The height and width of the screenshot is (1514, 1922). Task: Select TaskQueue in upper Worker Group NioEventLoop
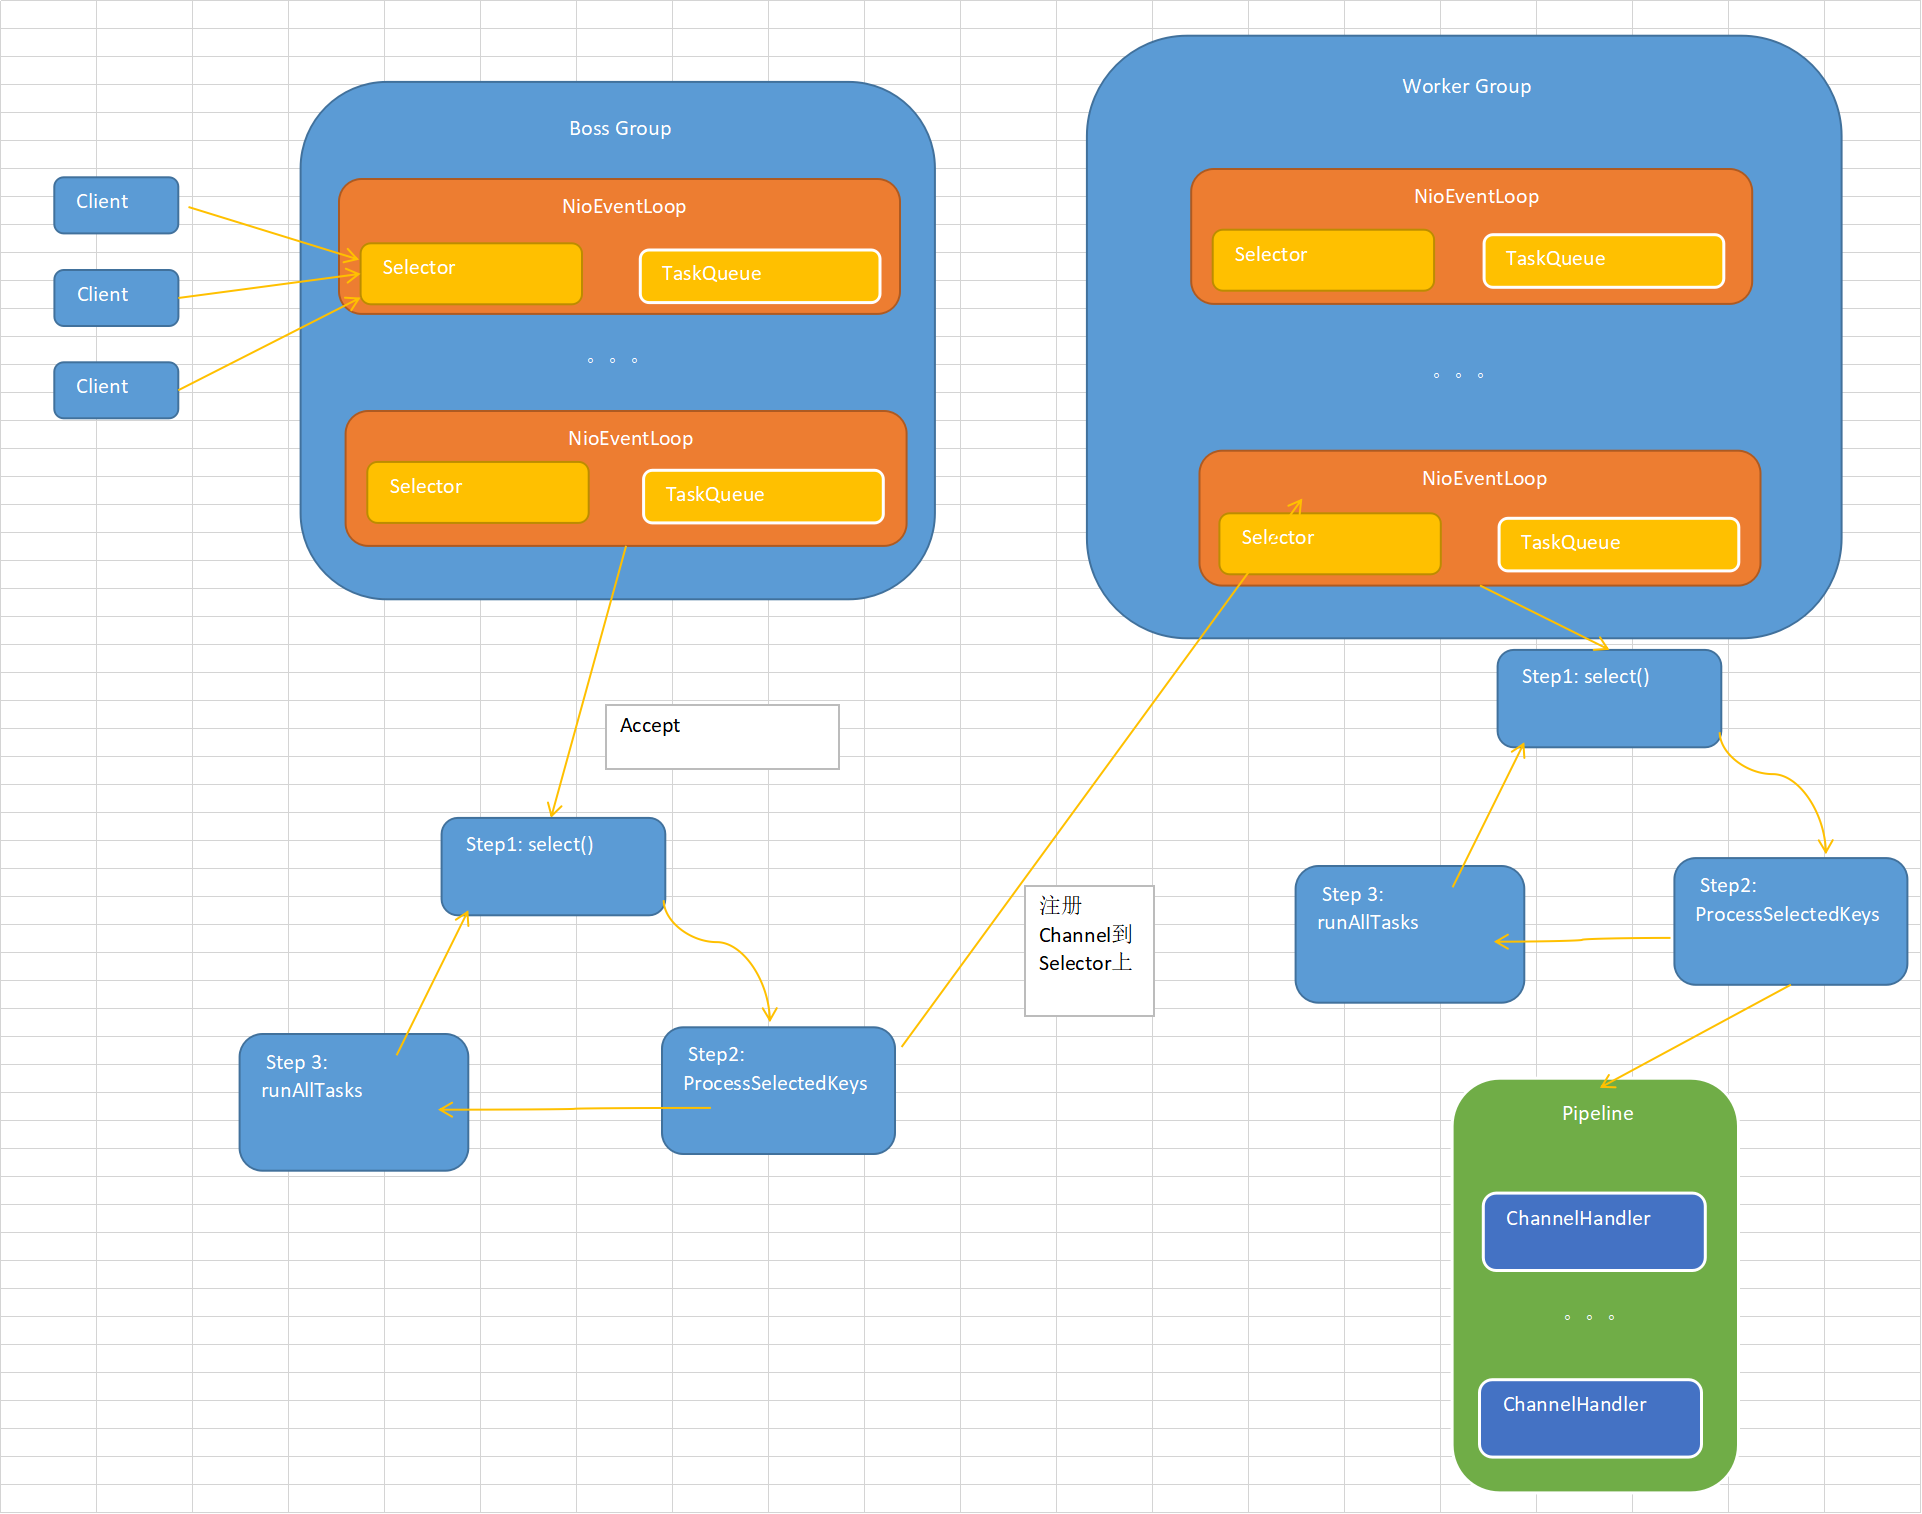tap(1603, 261)
